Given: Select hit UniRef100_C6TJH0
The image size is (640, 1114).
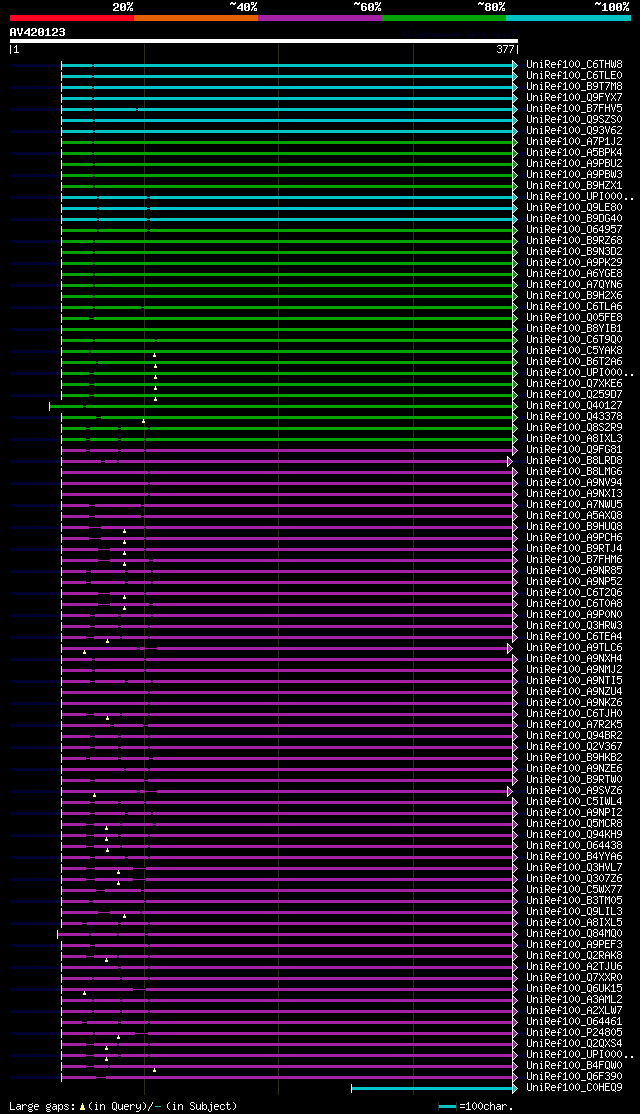Looking at the screenshot, I should point(575,714).
